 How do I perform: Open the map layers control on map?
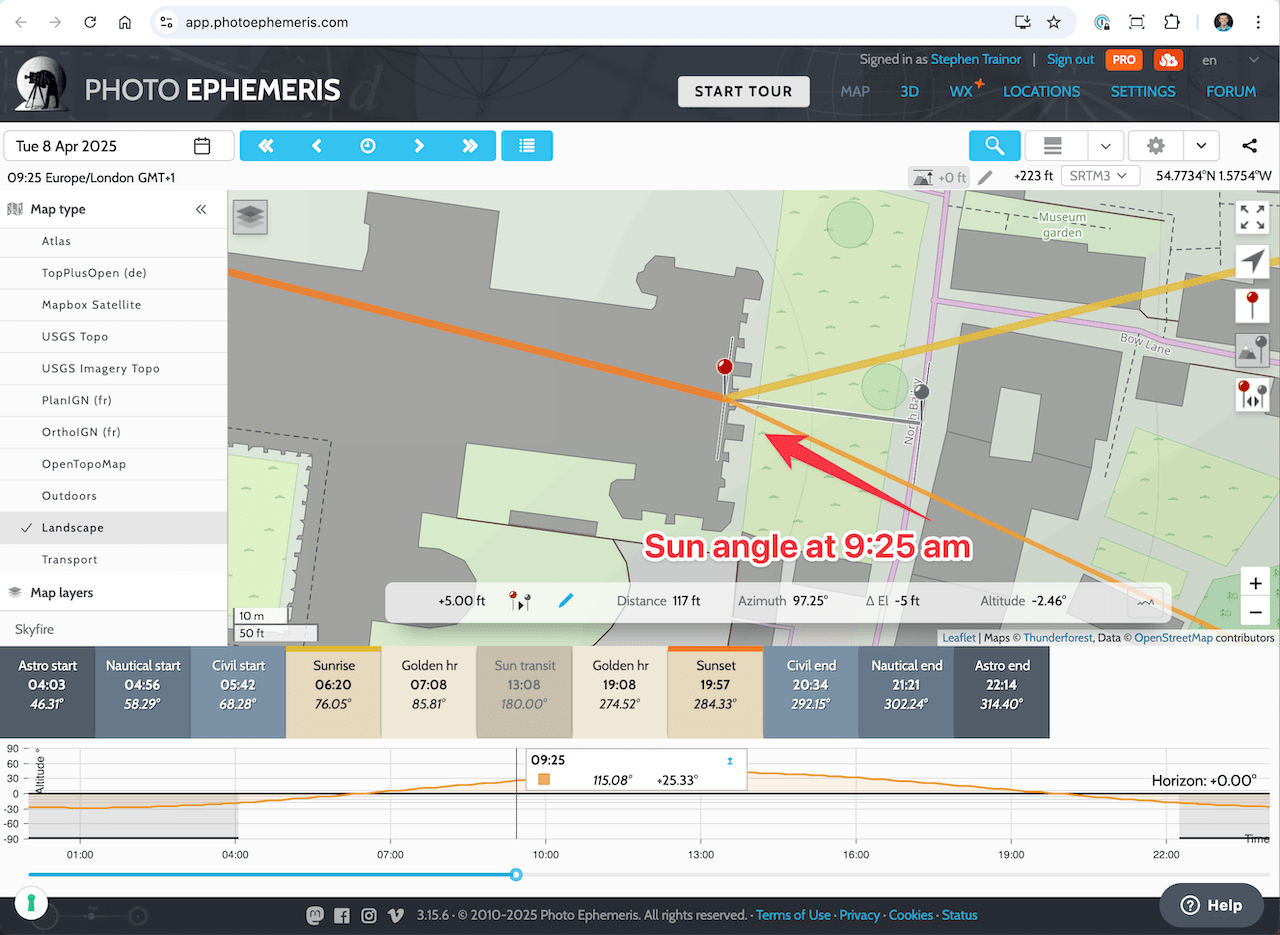tap(250, 217)
